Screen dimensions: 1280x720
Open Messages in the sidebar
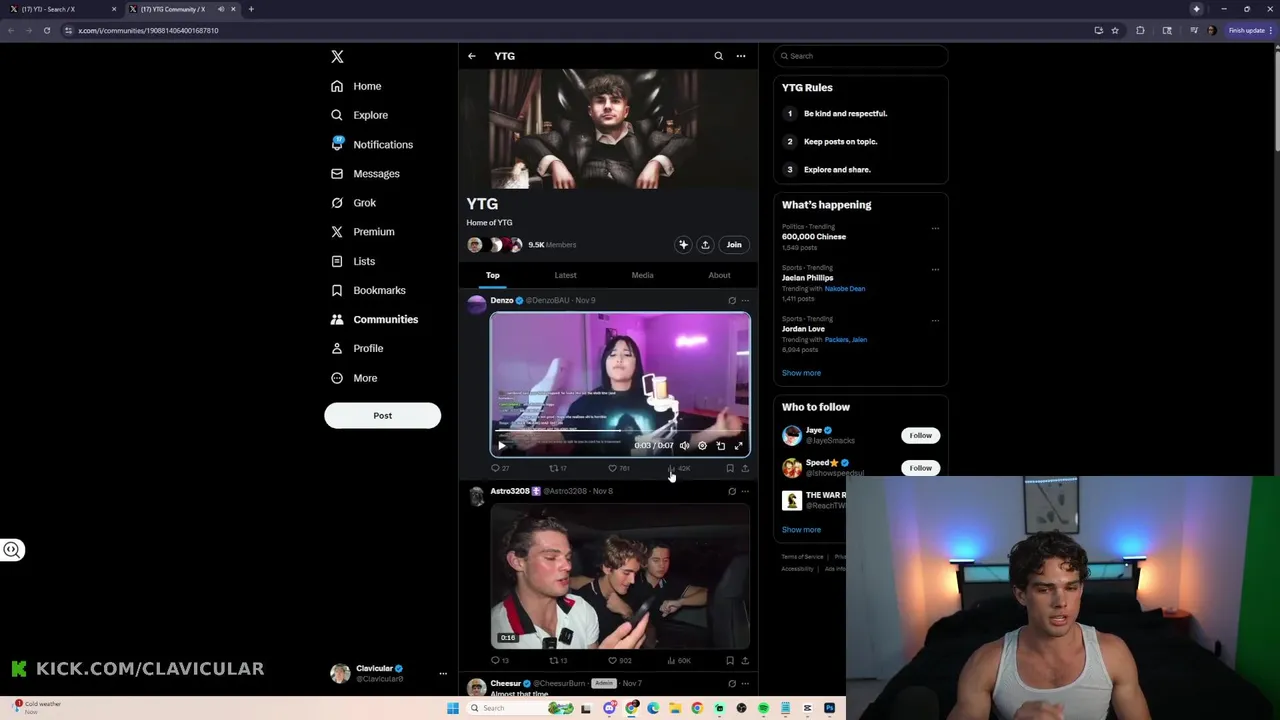click(x=365, y=174)
